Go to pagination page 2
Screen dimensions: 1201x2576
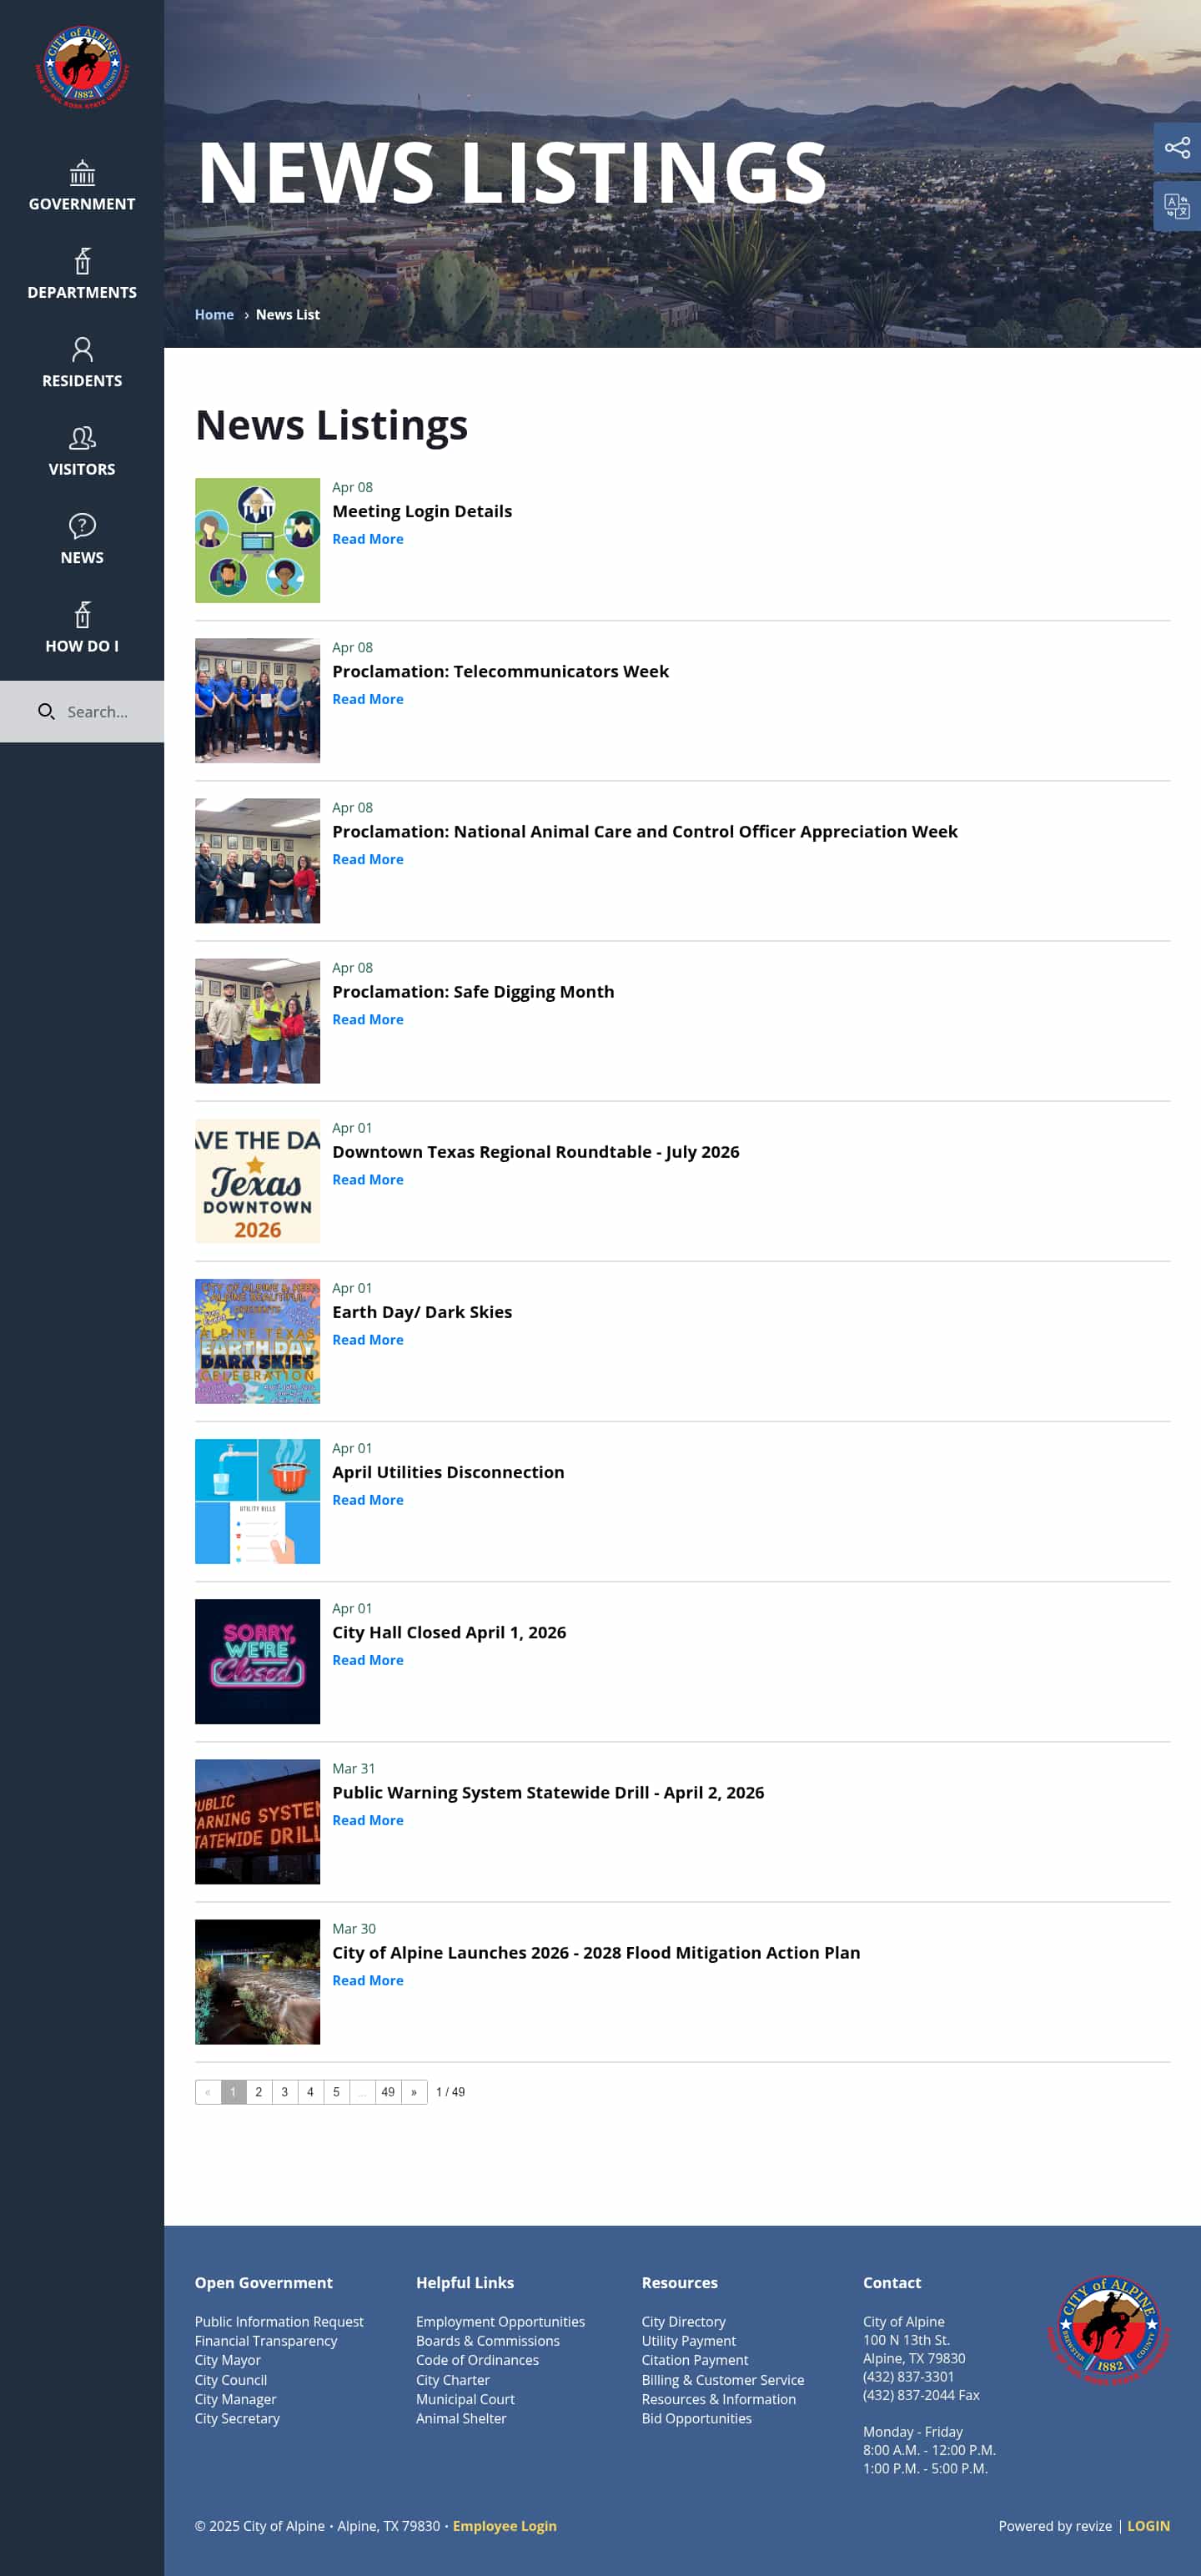(259, 2092)
